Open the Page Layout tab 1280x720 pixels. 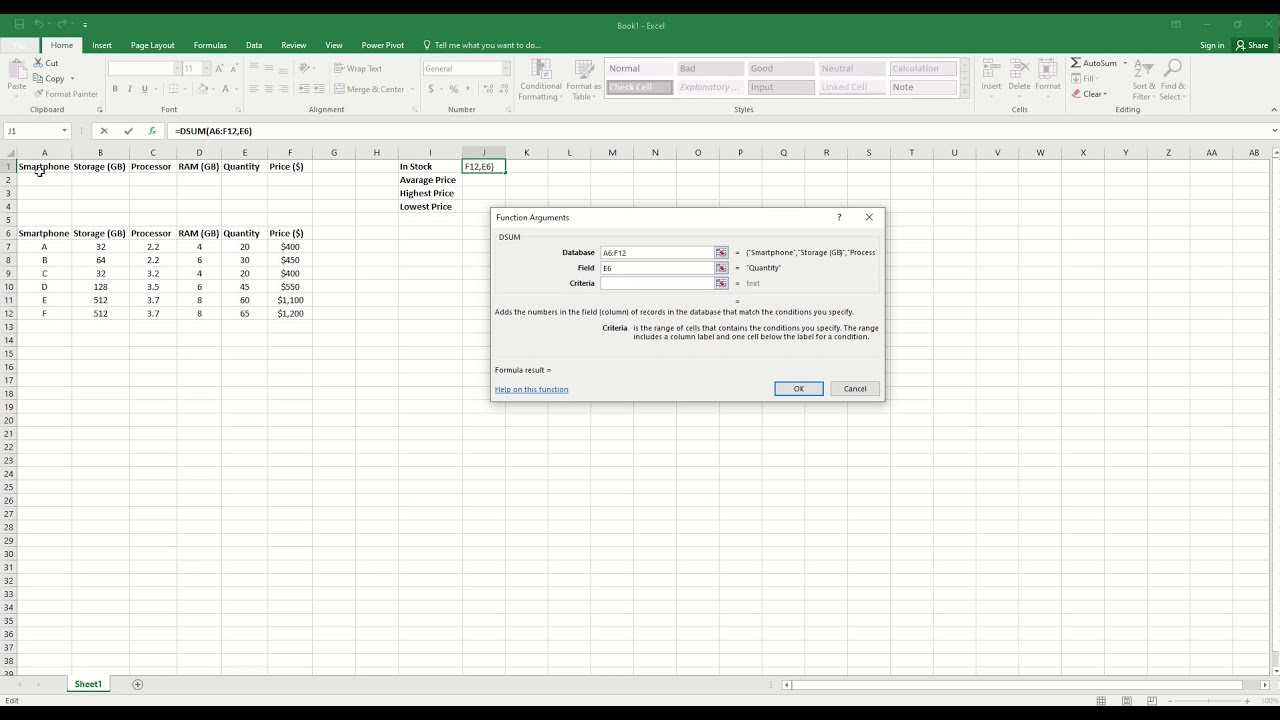(x=153, y=45)
